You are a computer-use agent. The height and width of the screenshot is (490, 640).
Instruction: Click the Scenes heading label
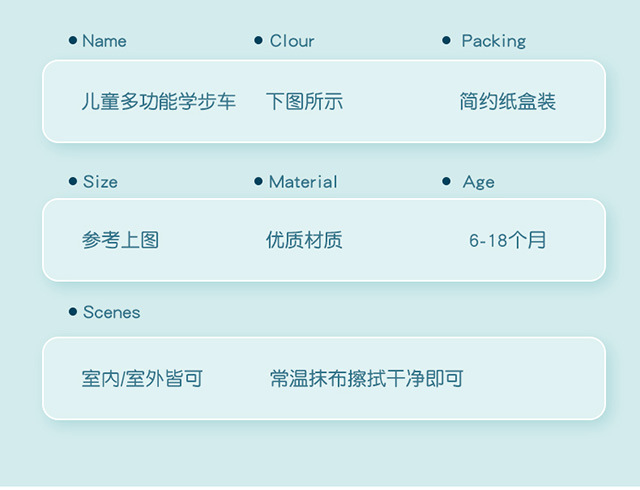[111, 313]
